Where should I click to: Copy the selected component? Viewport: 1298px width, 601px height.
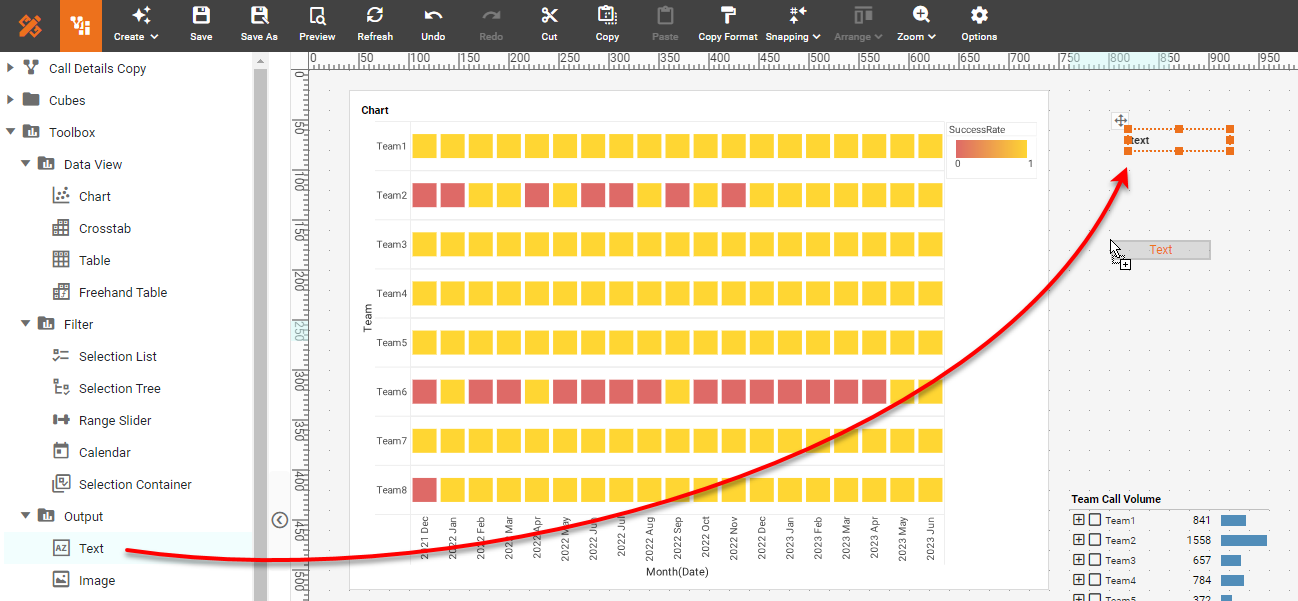point(607,25)
